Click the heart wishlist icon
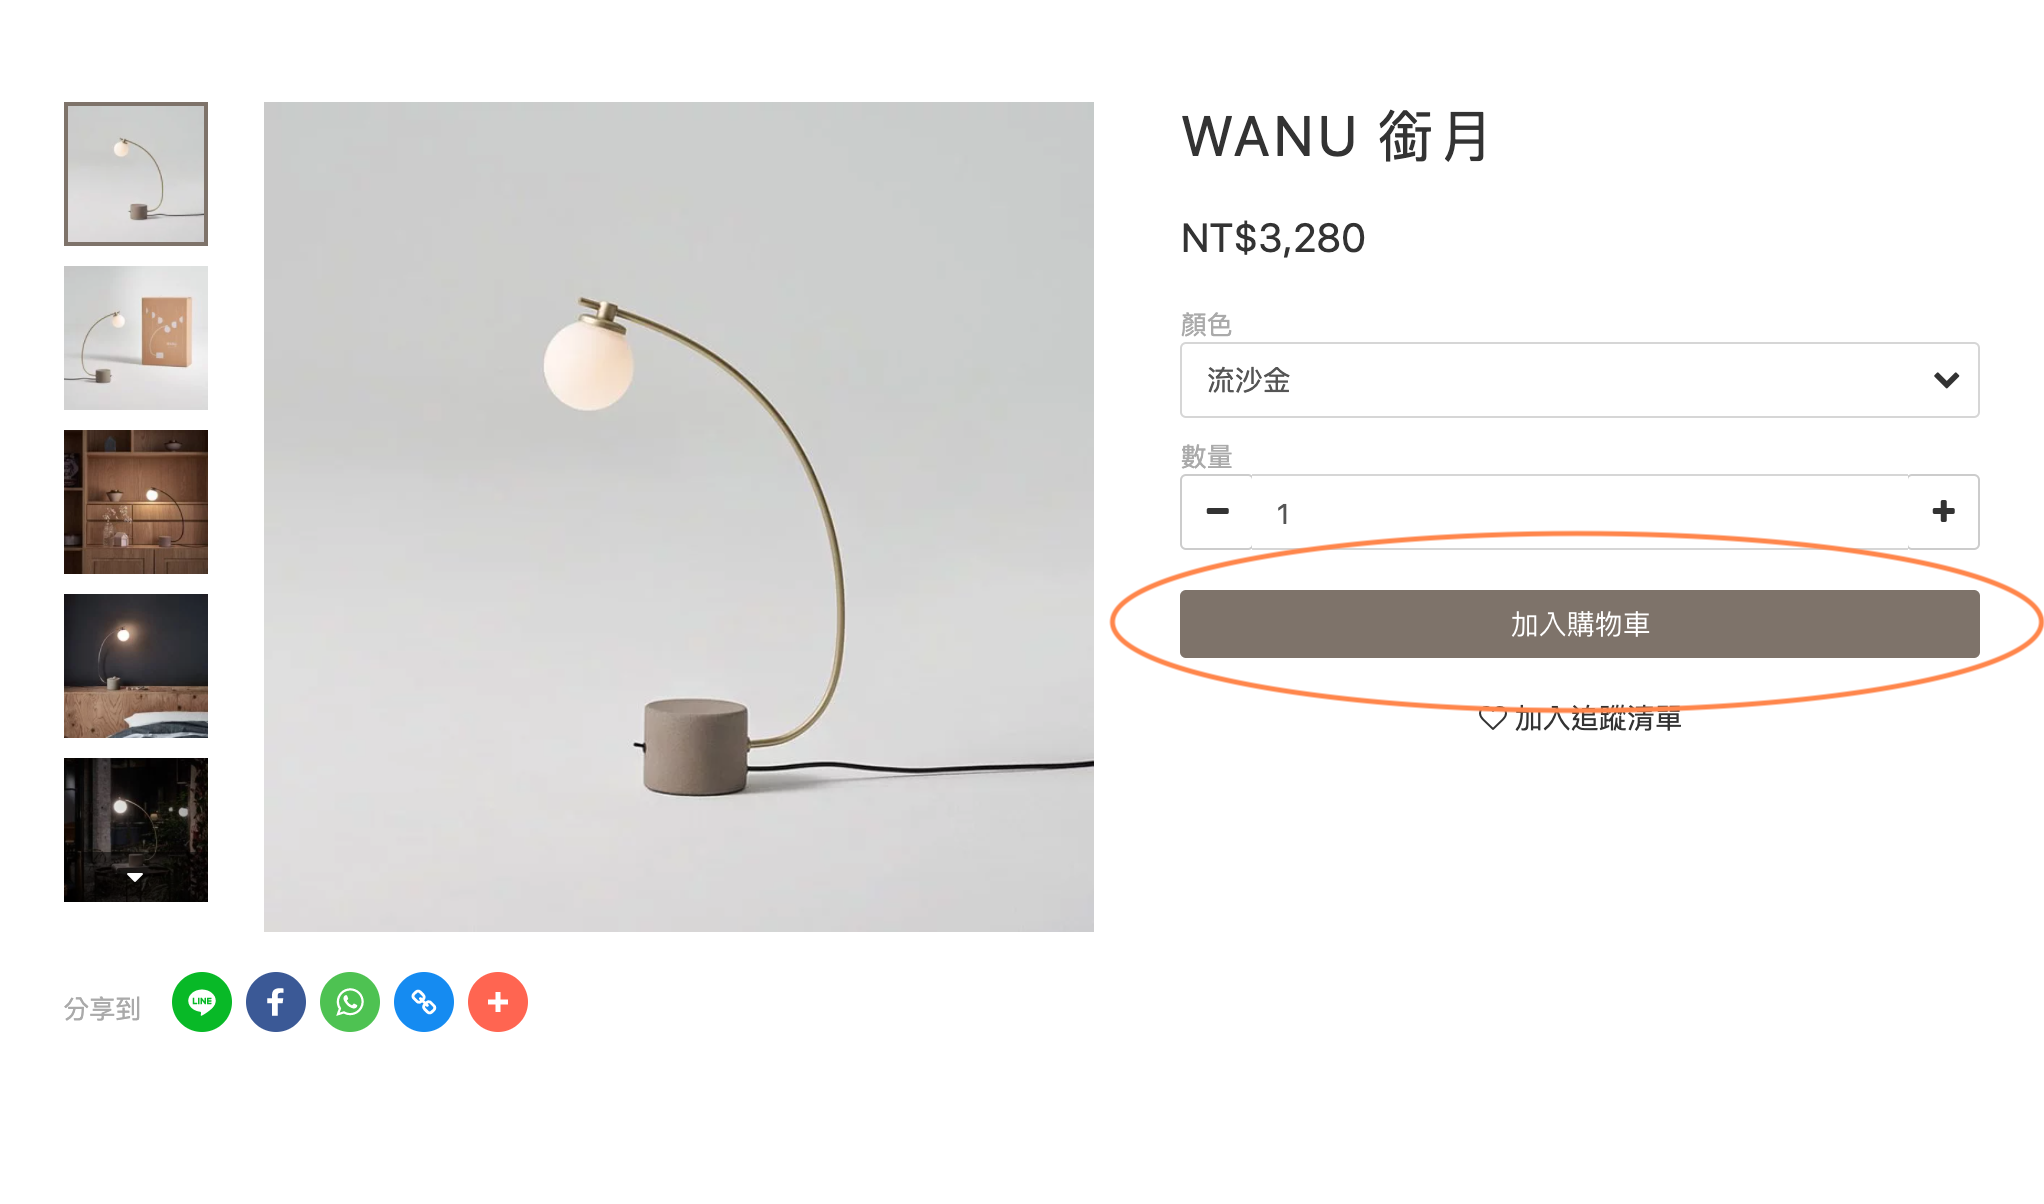This screenshot has width=2044, height=1204. tap(1493, 718)
